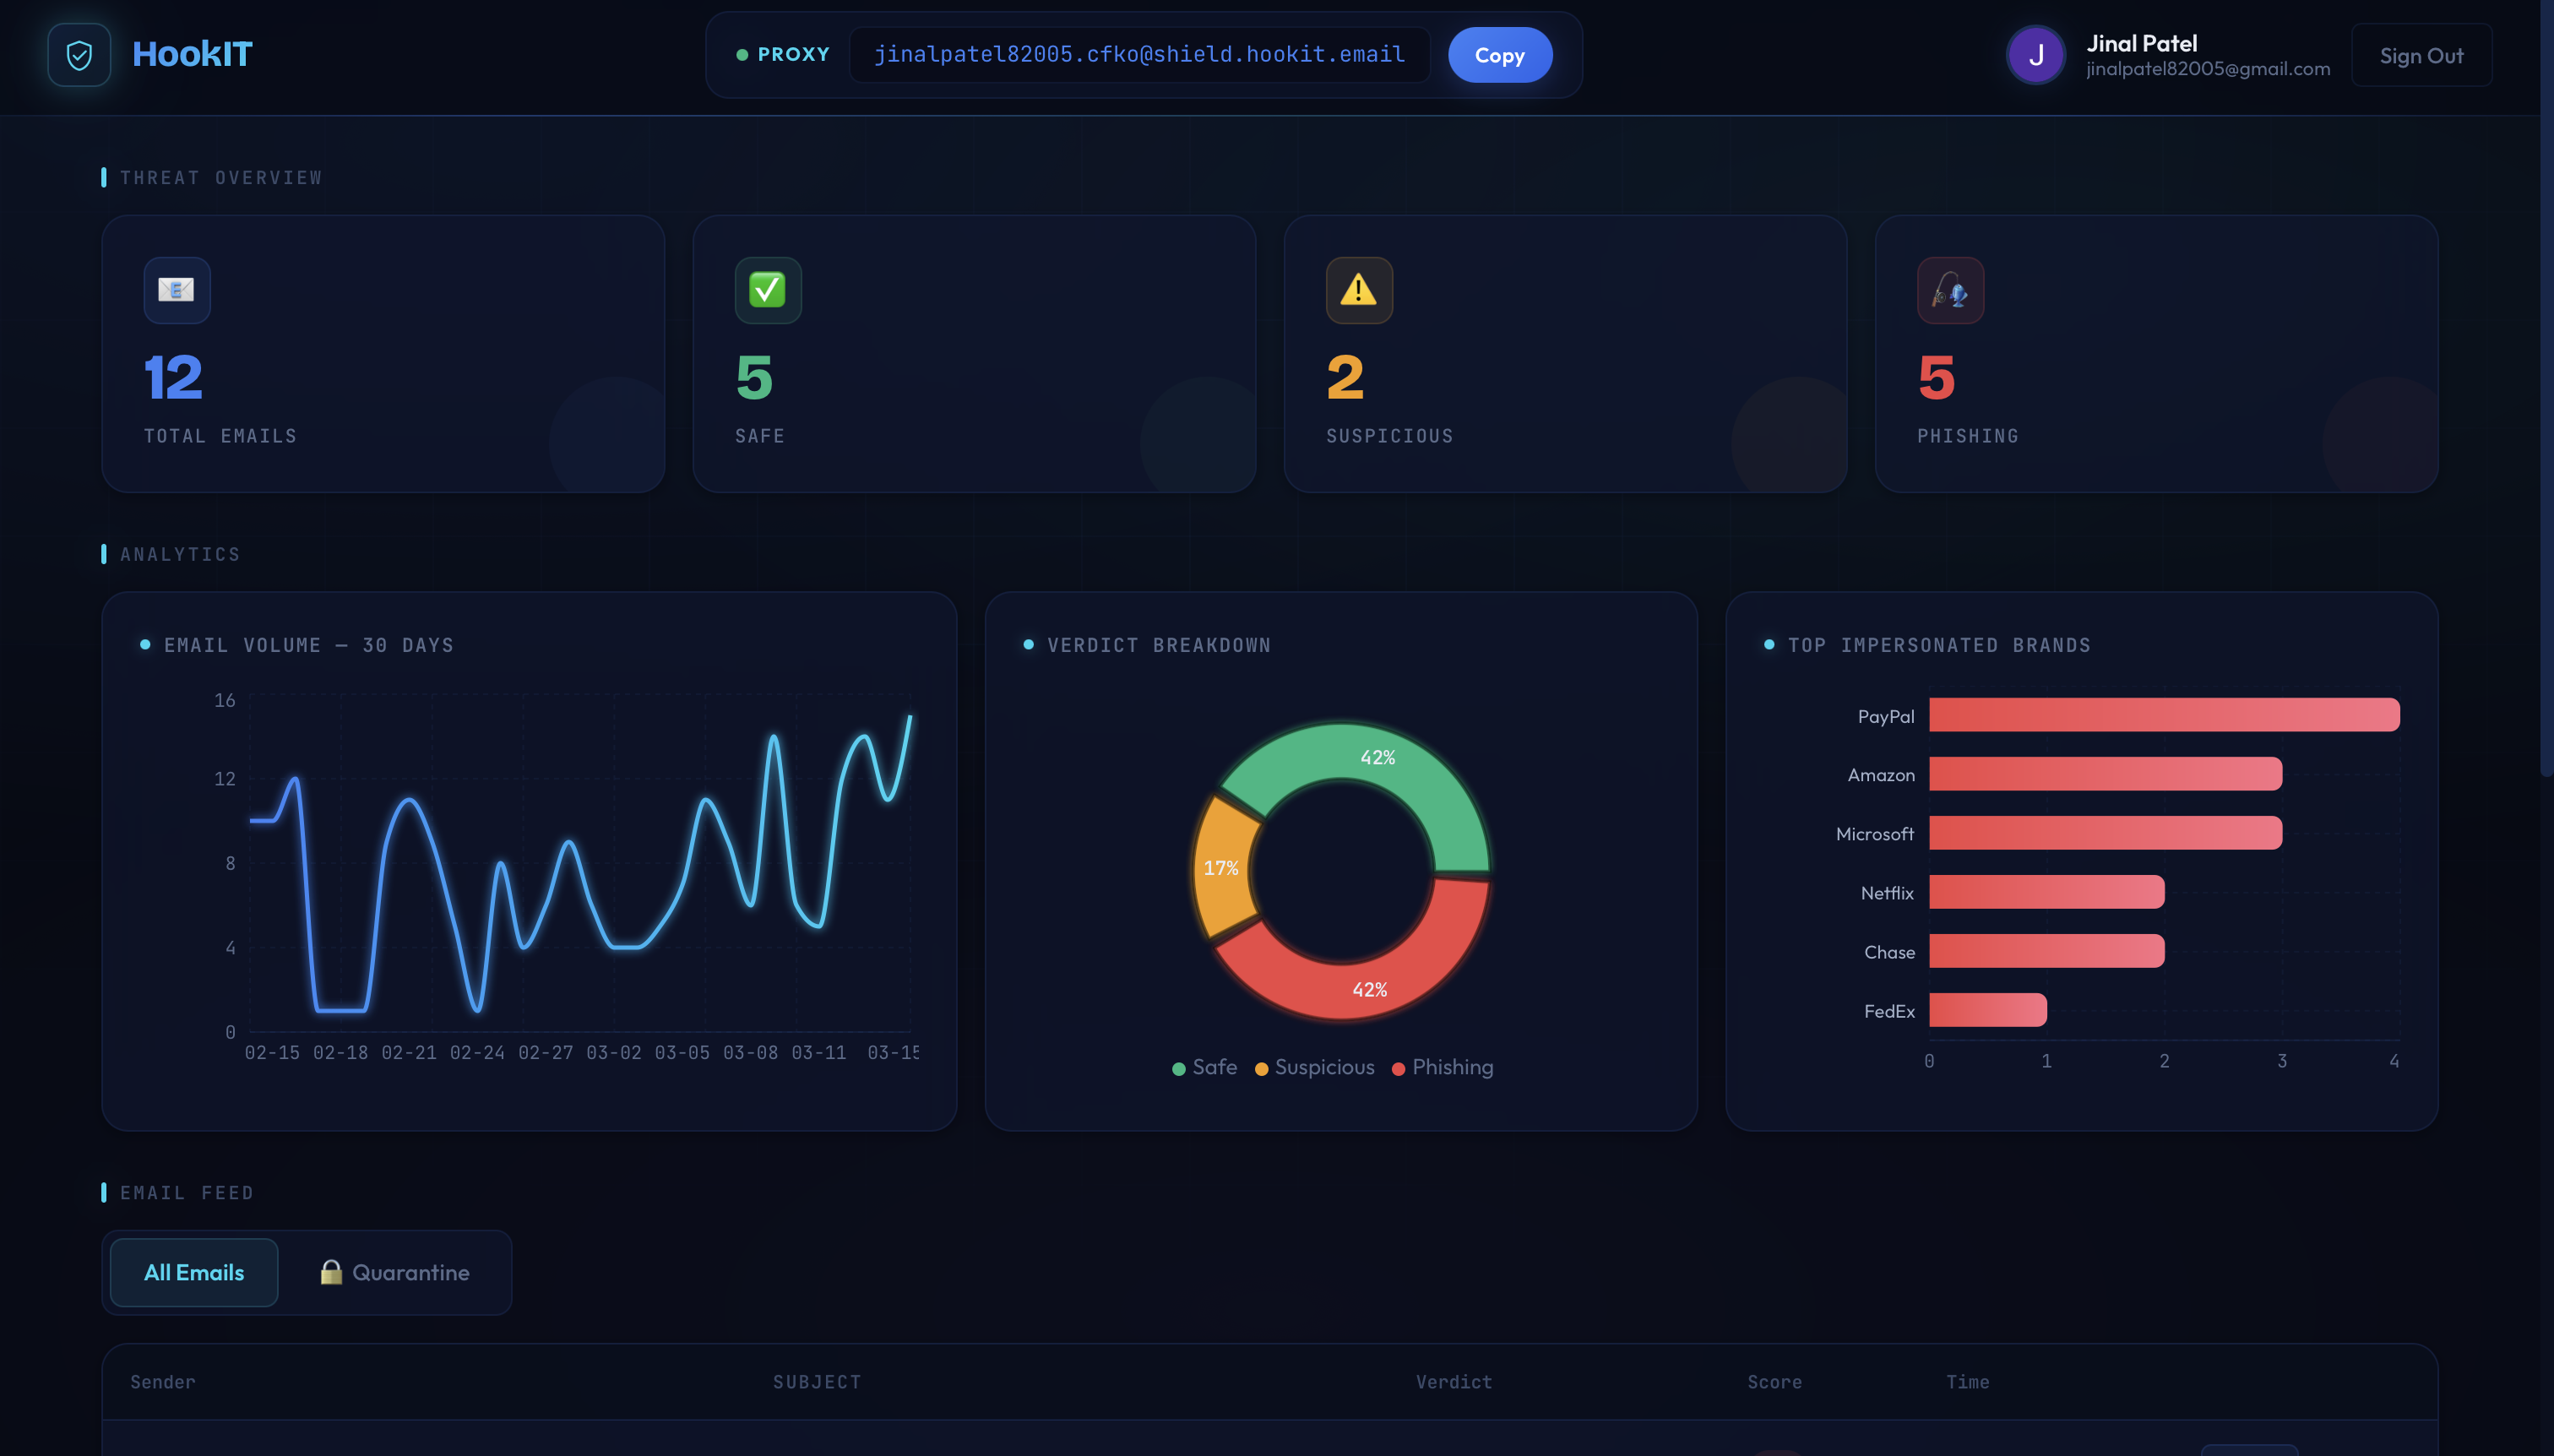Click the lock icon on Quarantine tab
Image resolution: width=2554 pixels, height=1456 pixels.
(x=331, y=1272)
